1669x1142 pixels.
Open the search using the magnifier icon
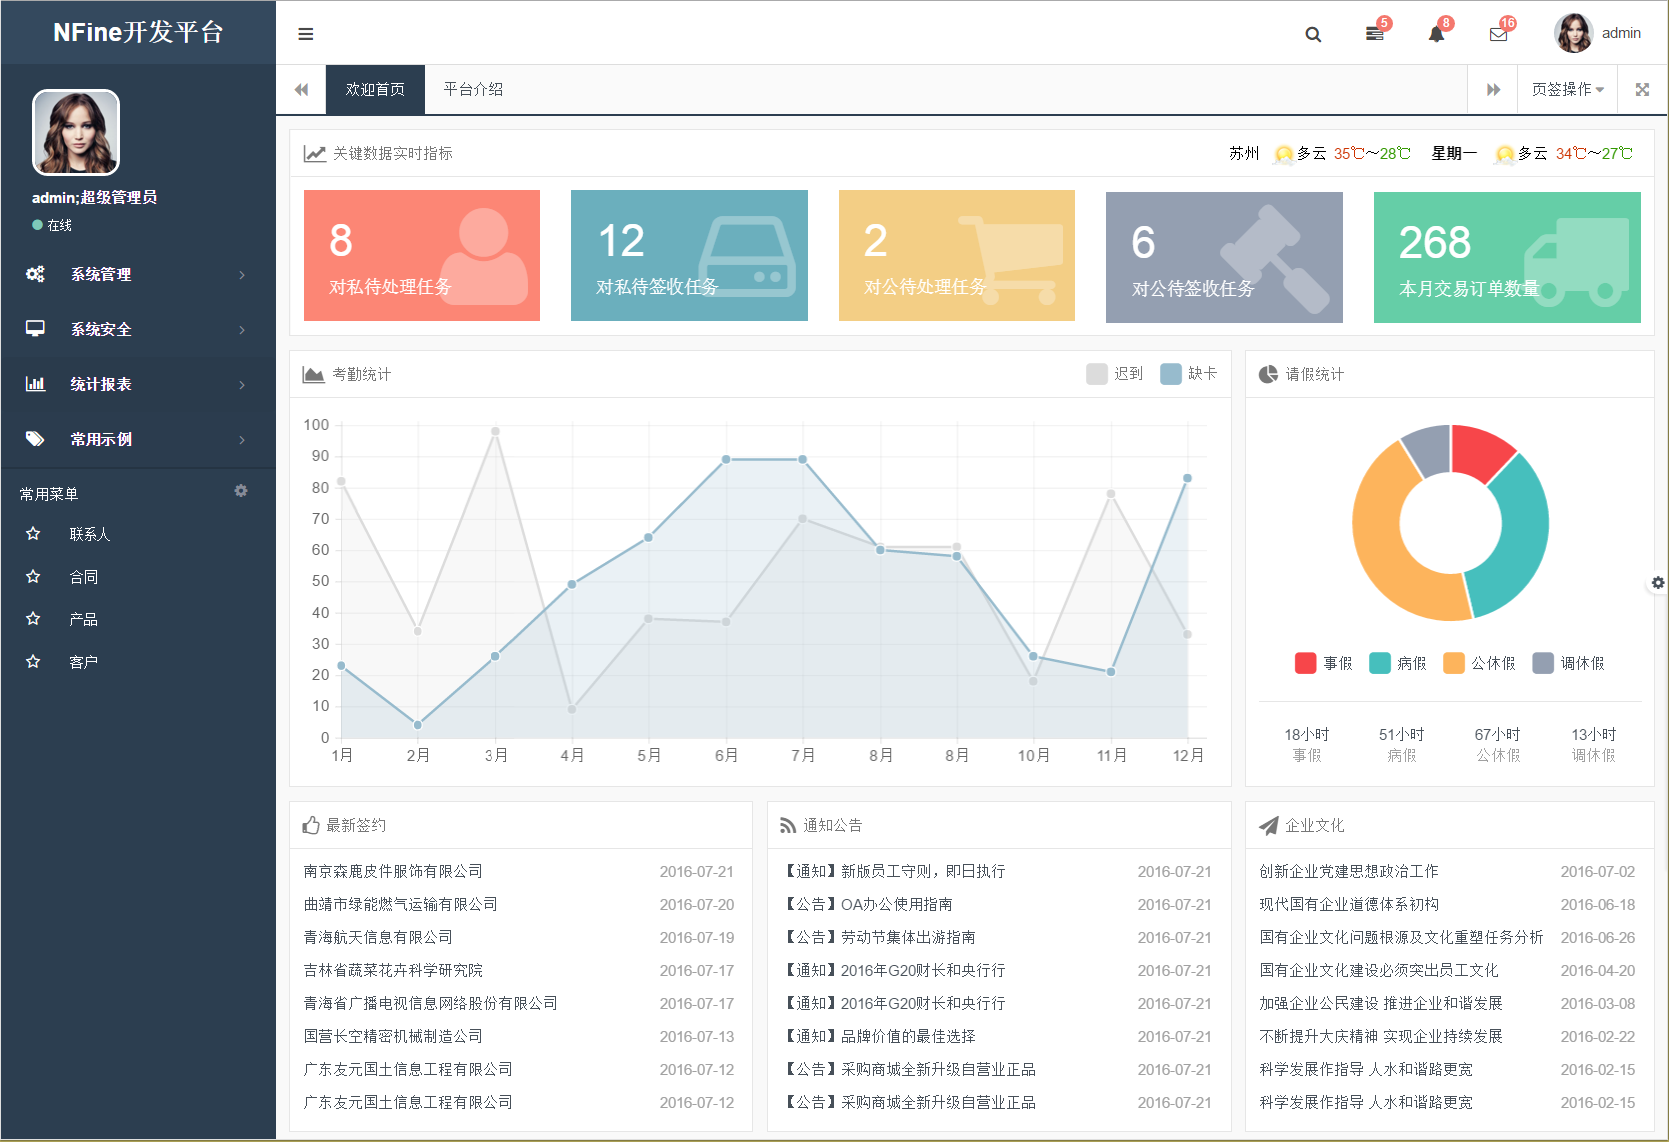1312,33
